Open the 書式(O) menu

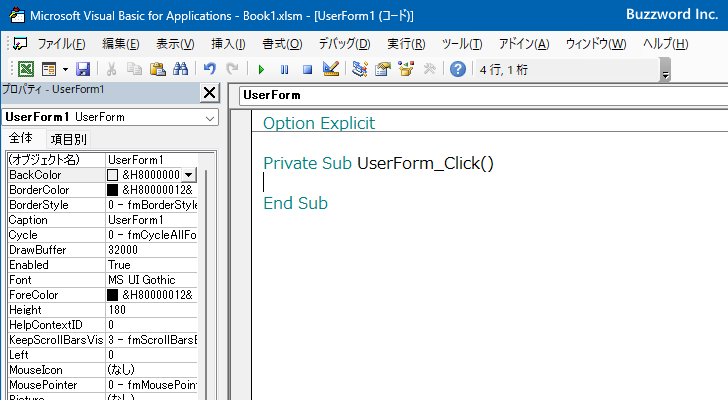click(282, 44)
